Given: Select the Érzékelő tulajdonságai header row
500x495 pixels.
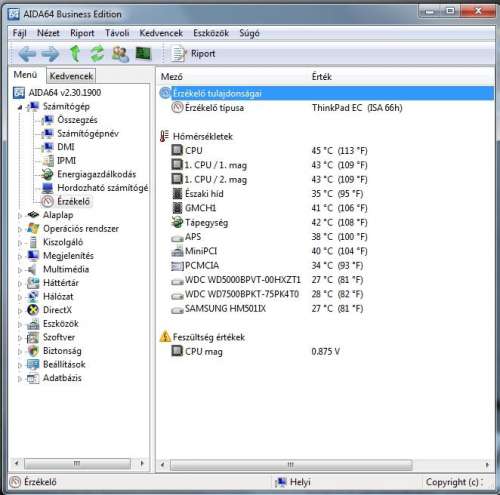Looking at the screenshot, I should click(x=326, y=93).
